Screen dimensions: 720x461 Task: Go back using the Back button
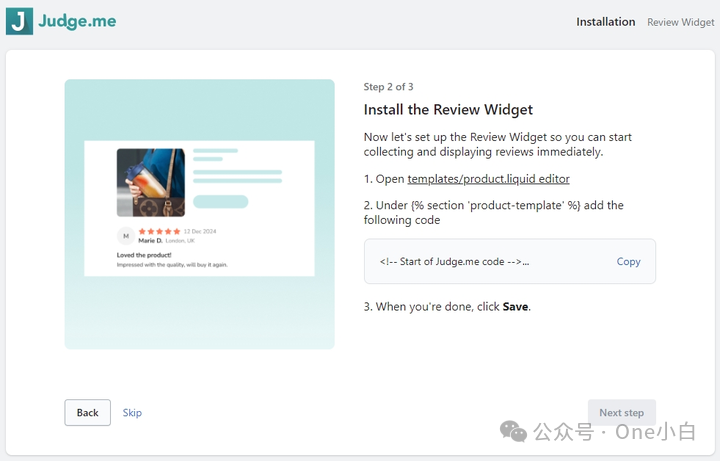(x=88, y=413)
